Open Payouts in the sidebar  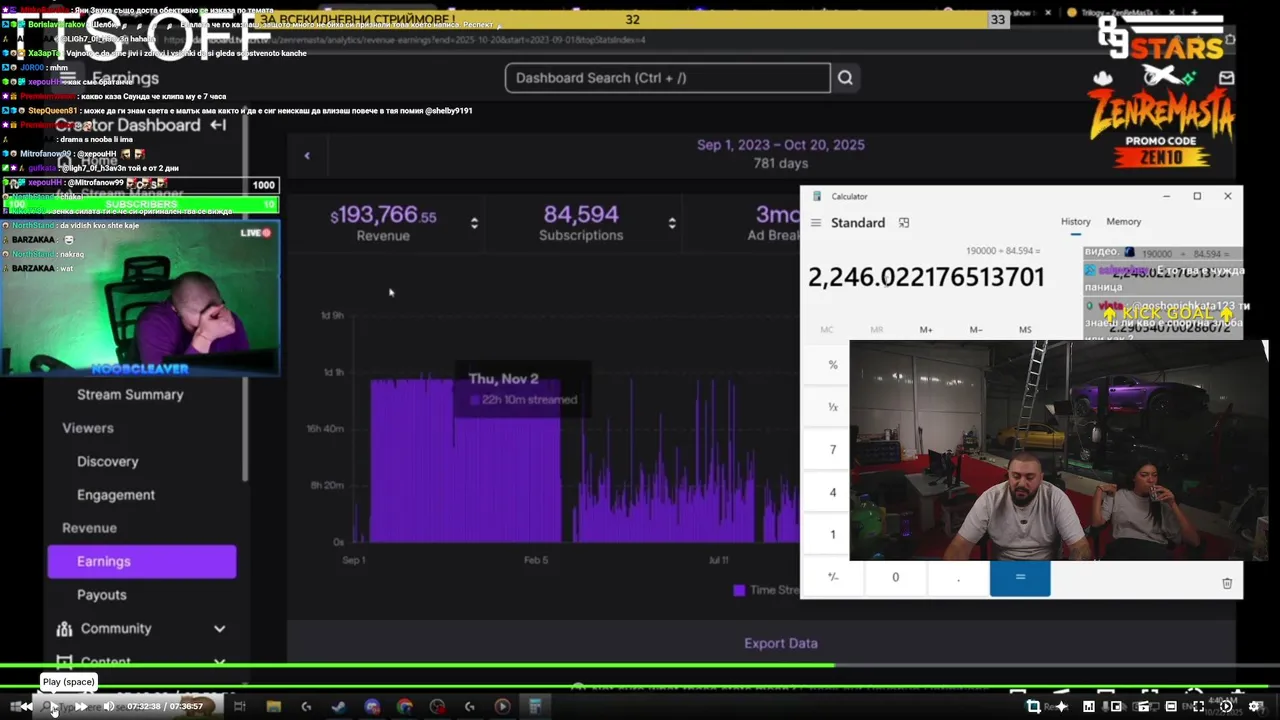pos(102,595)
